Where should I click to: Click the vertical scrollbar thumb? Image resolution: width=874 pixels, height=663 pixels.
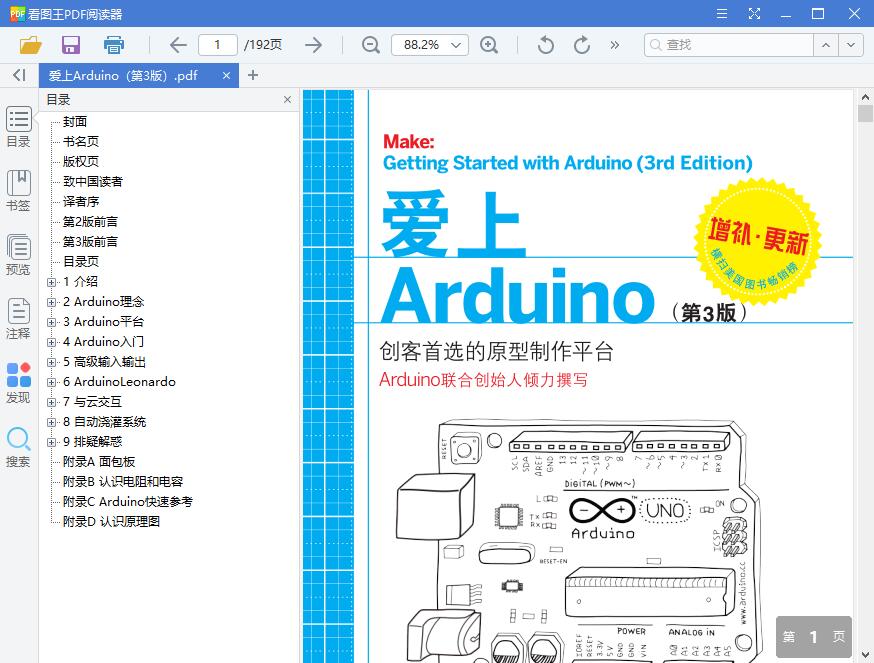click(865, 113)
